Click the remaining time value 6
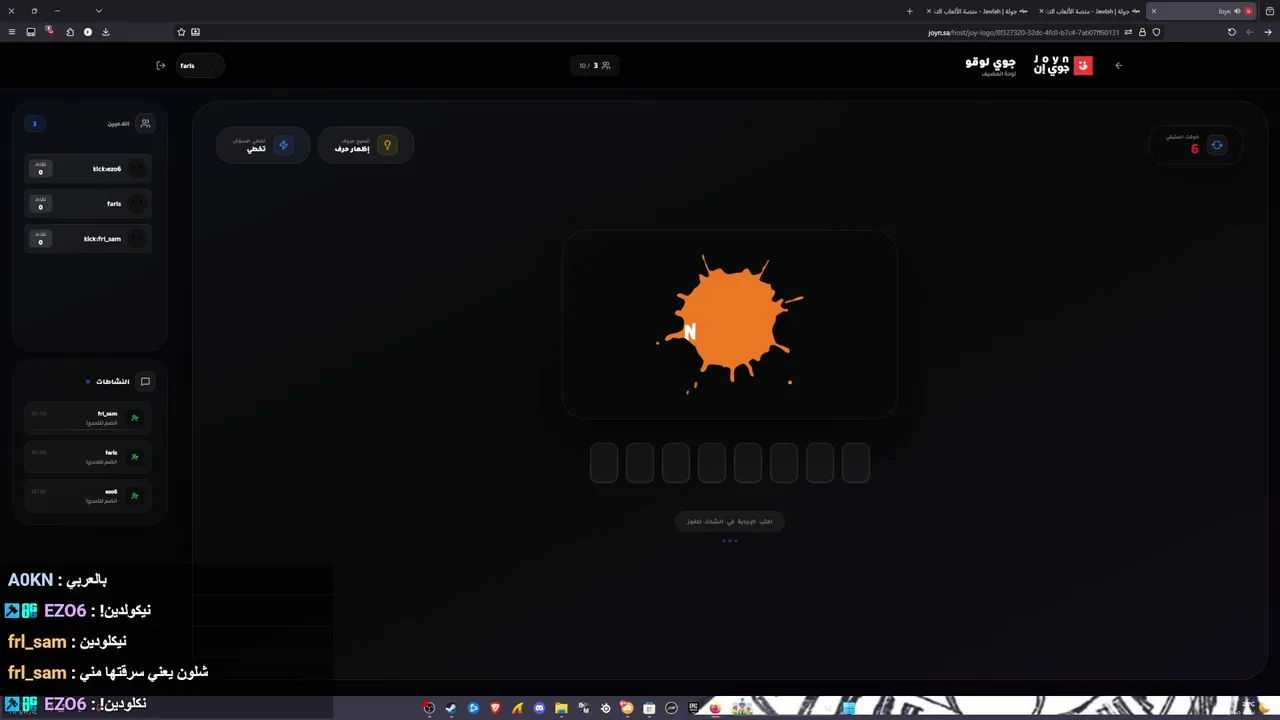 (1194, 149)
